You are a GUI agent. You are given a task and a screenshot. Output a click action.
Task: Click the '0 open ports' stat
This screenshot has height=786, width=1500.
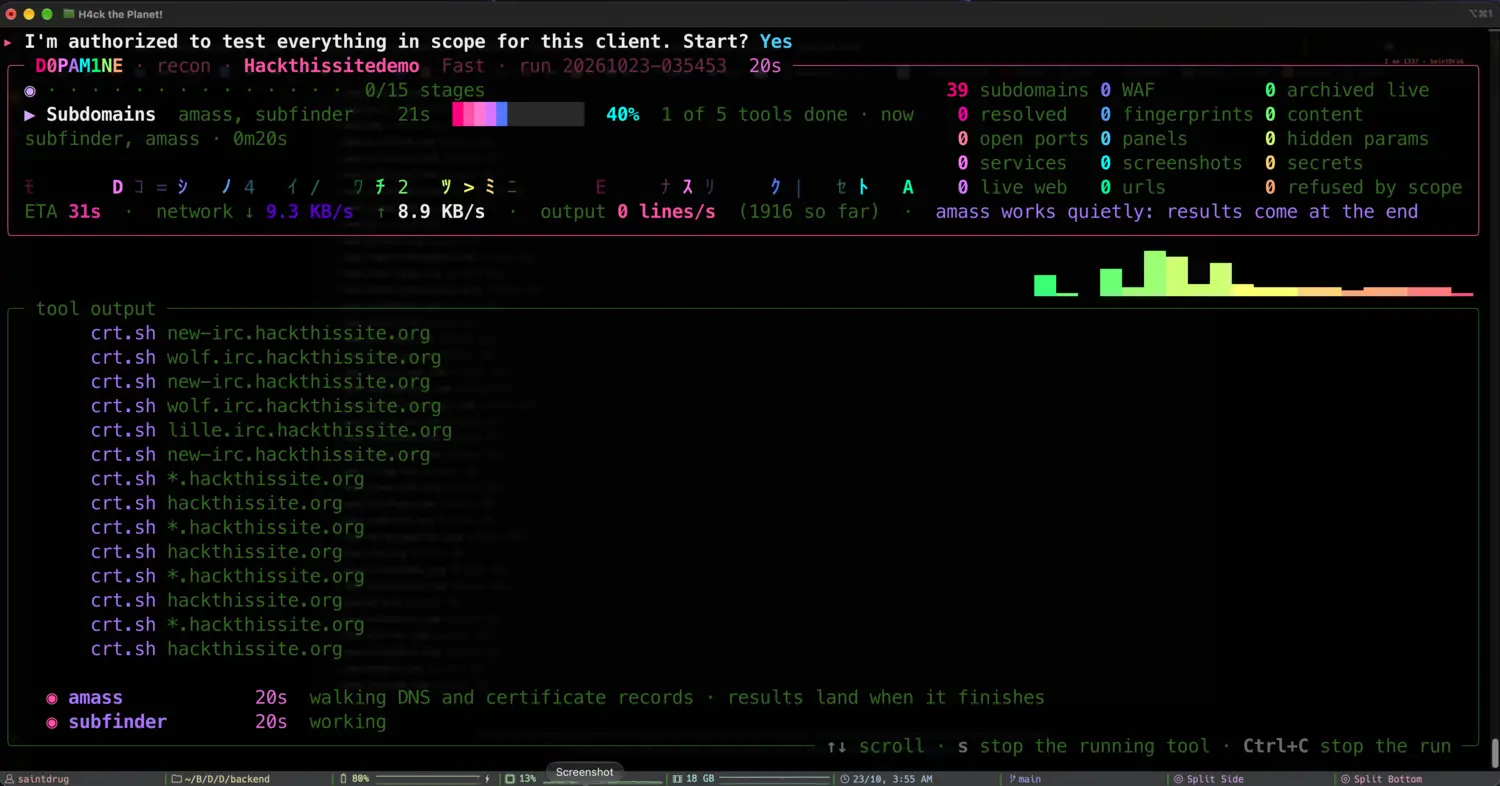click(x=1023, y=139)
